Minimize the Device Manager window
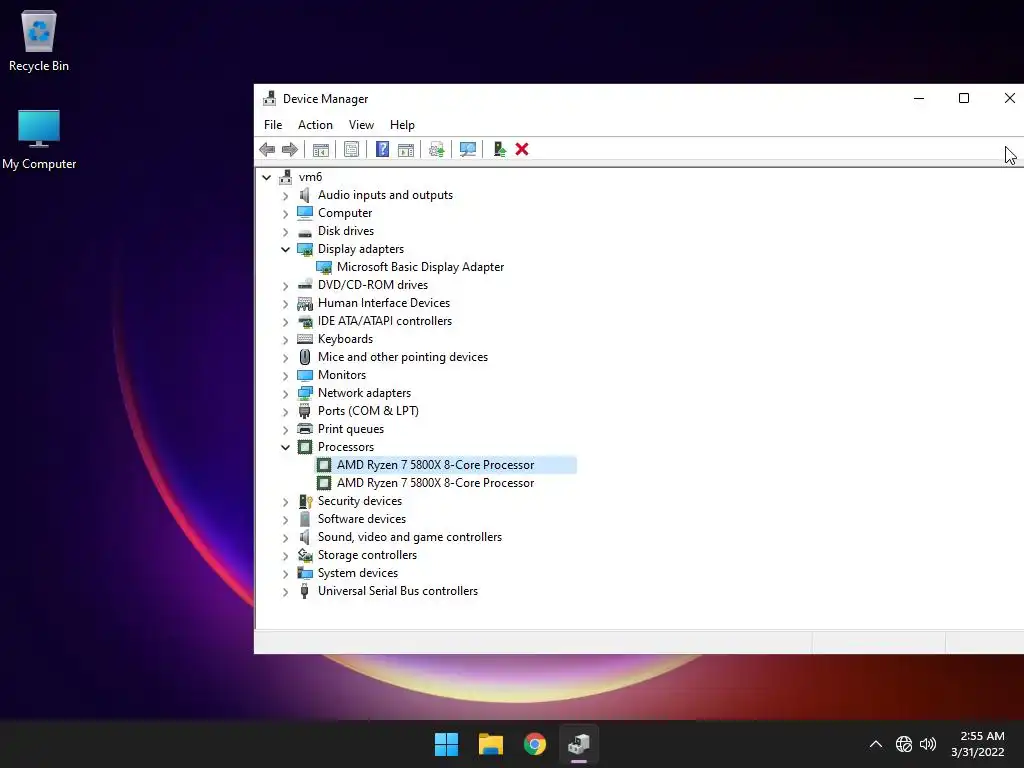 pyautogui.click(x=919, y=99)
